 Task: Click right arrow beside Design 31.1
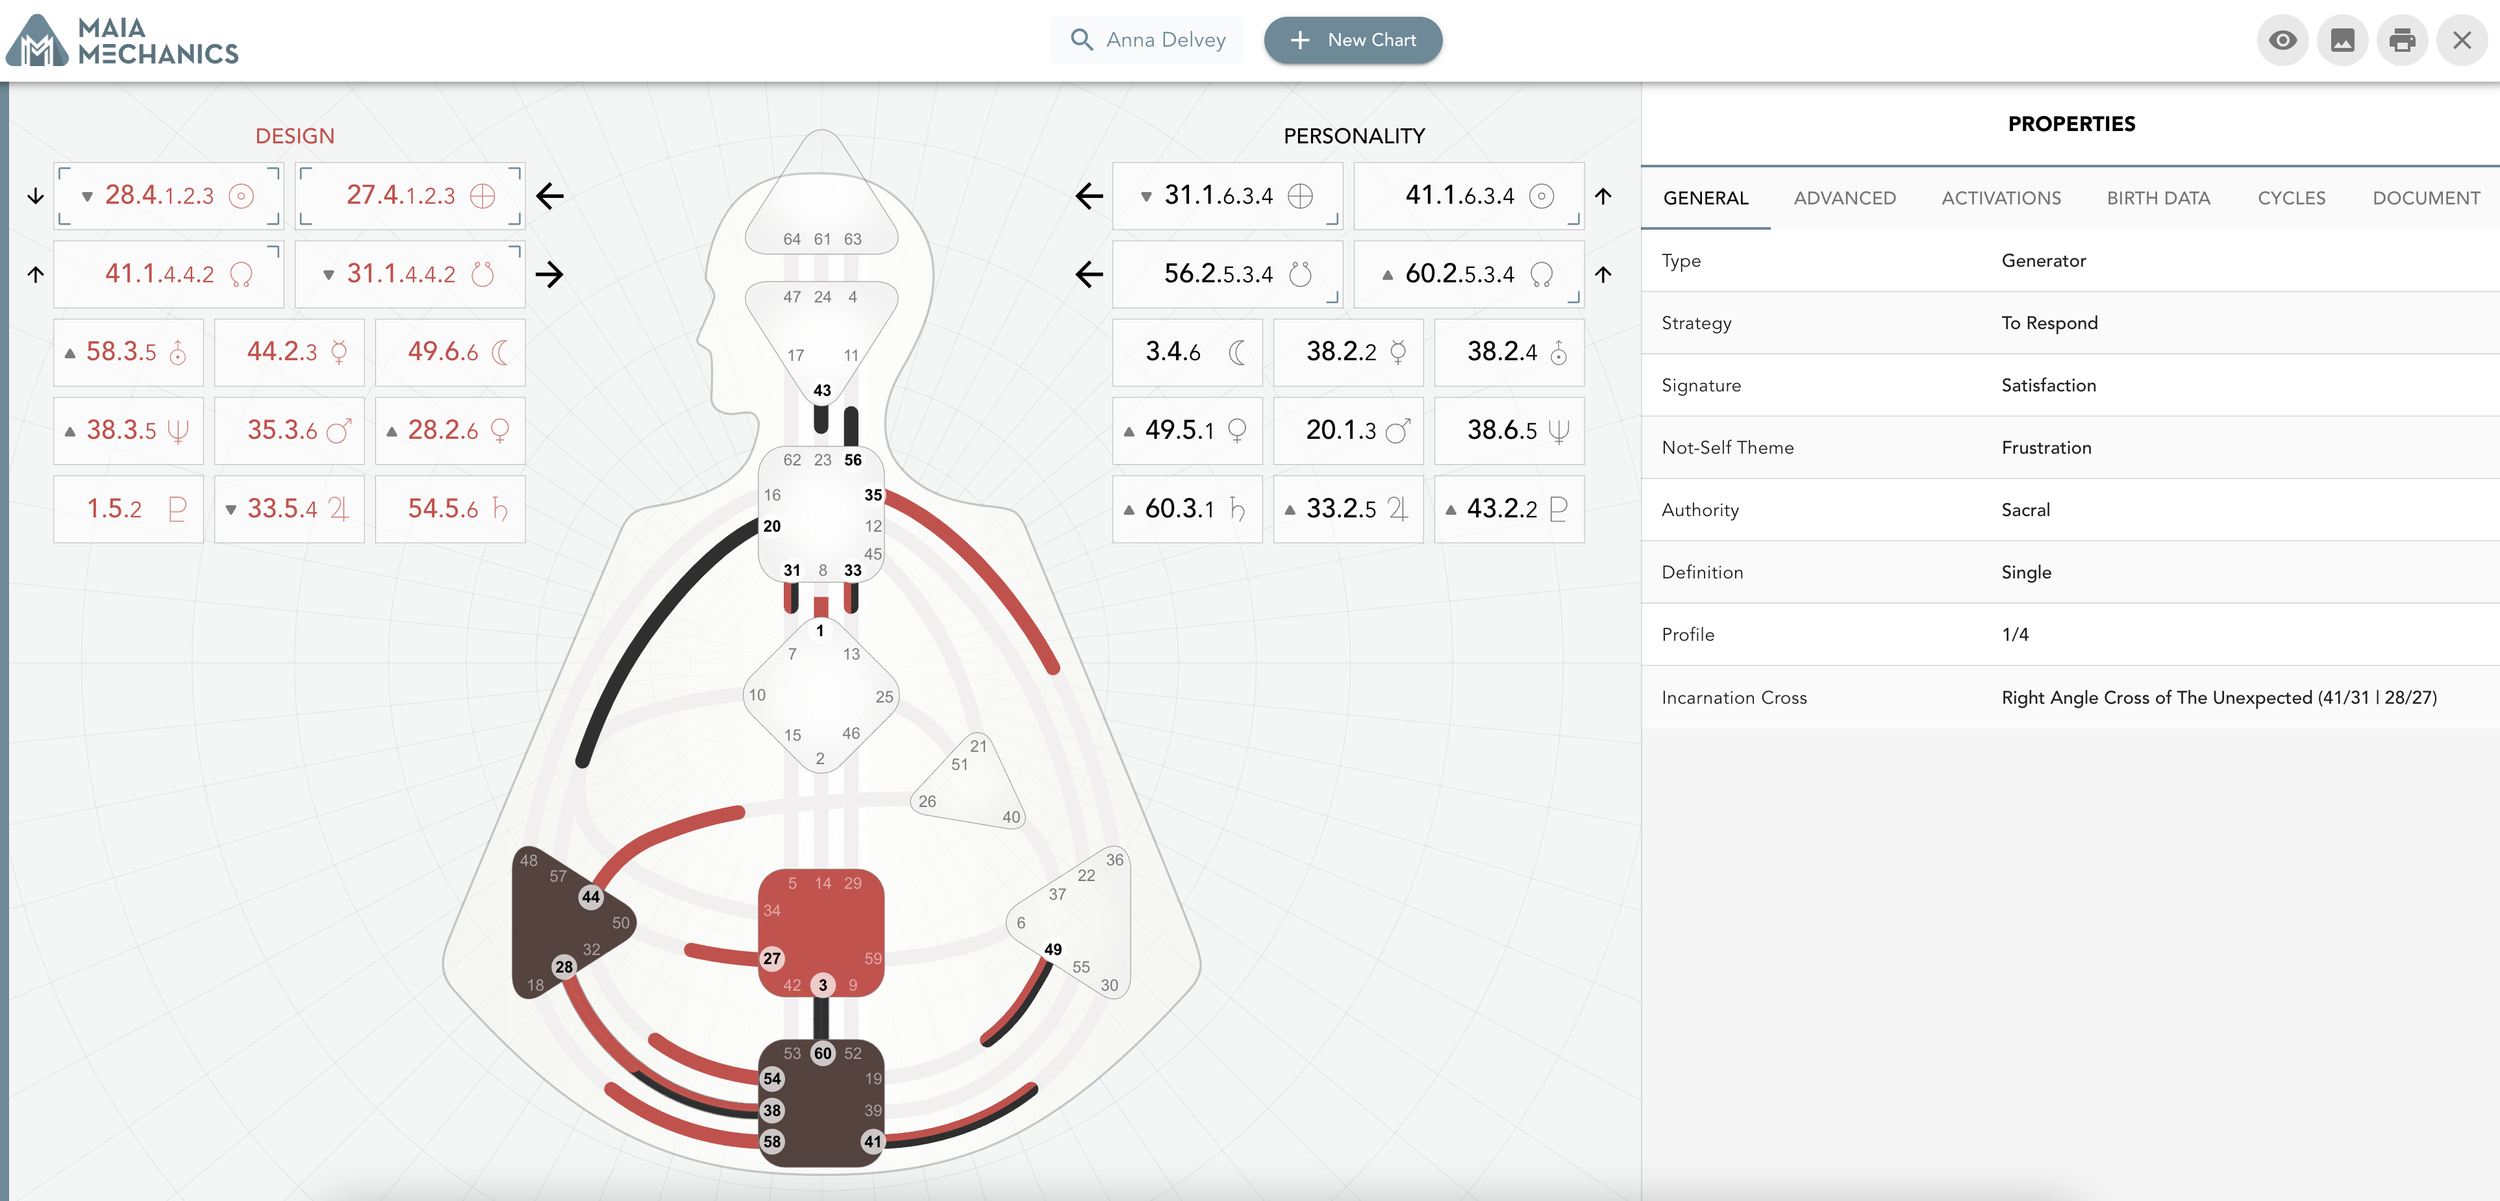(550, 274)
